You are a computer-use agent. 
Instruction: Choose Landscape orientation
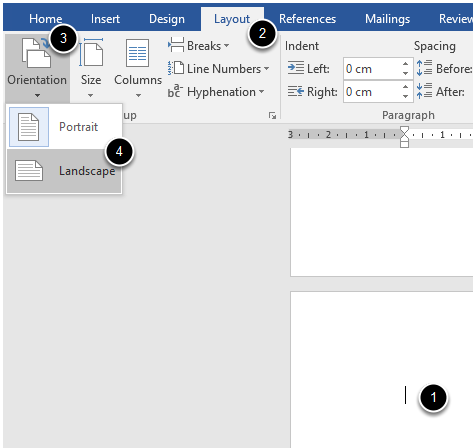64,171
